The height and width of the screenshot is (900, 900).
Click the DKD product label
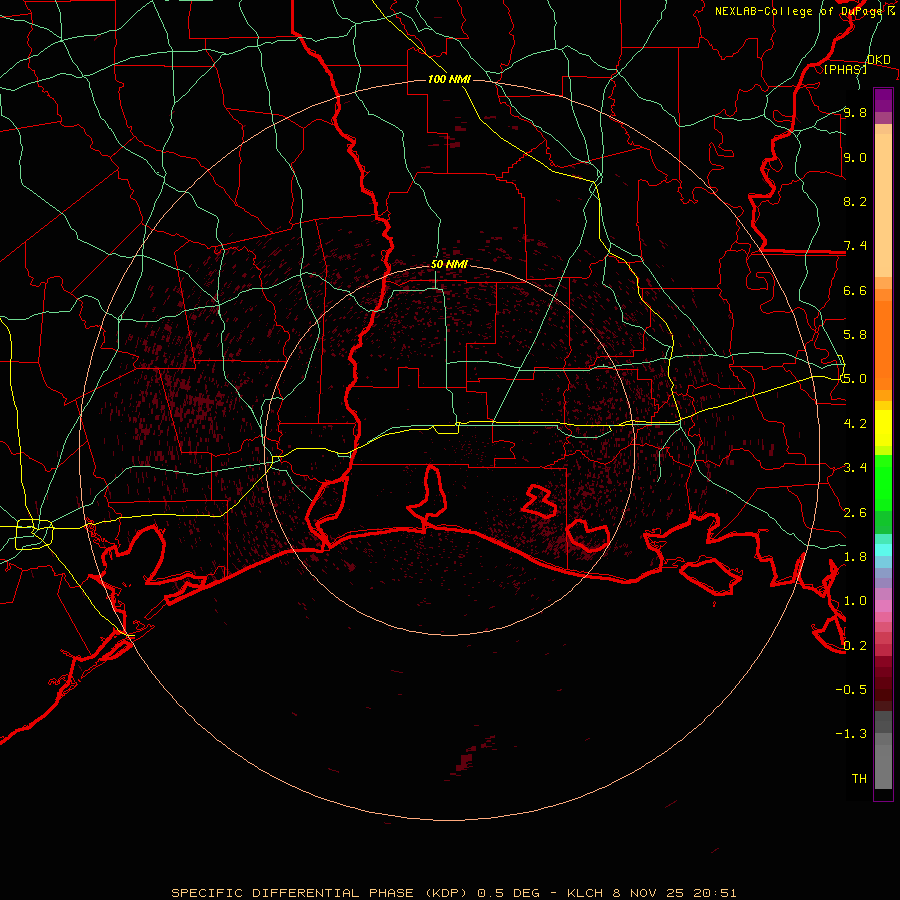[x=879, y=60]
